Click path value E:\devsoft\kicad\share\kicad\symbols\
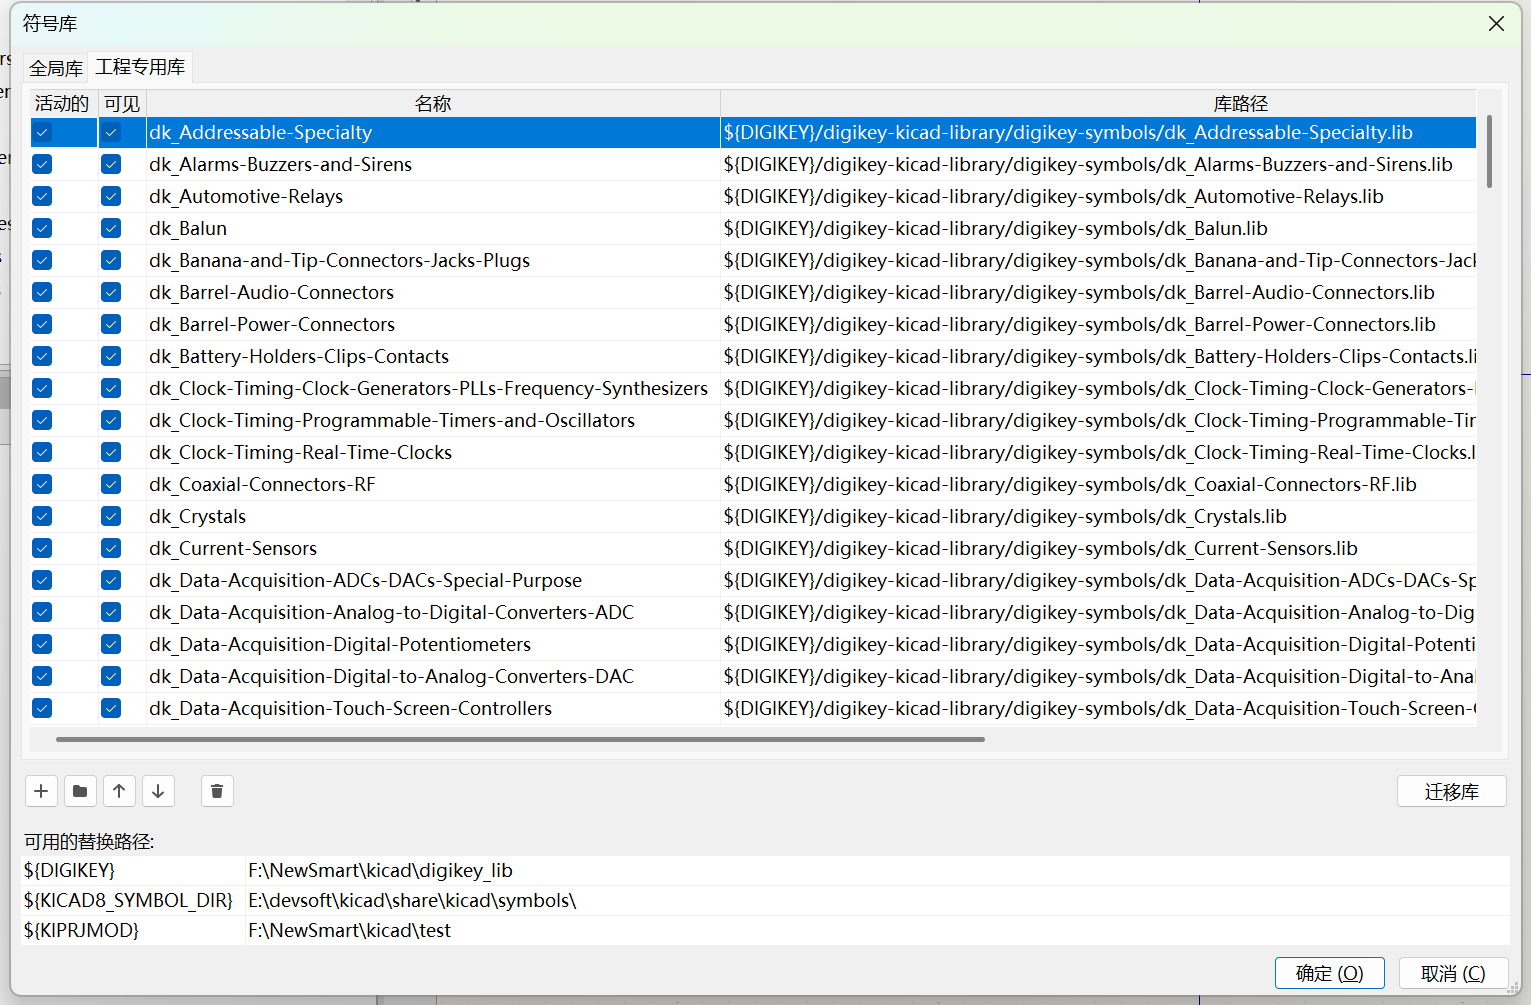This screenshot has width=1531, height=1005. coord(412,900)
